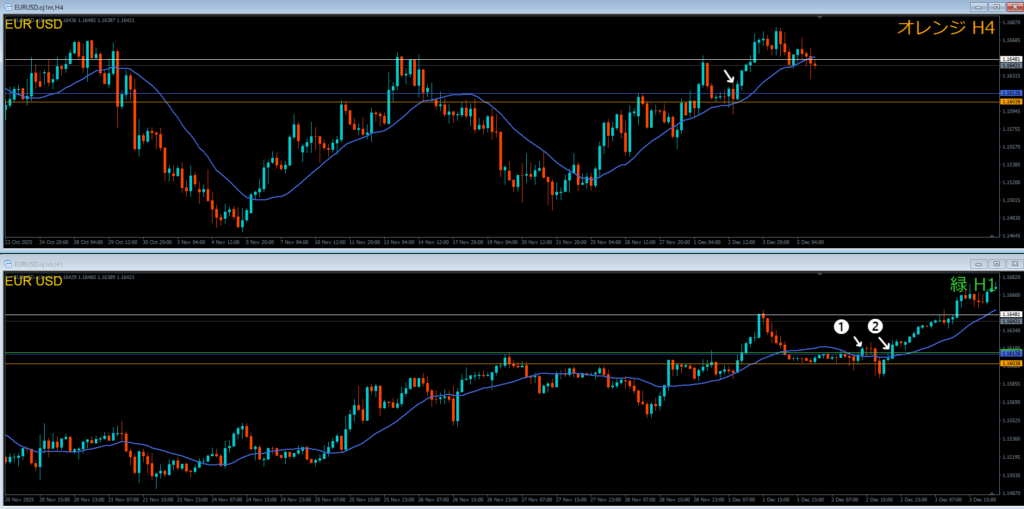
Task: Click the EURUSD.oj1m,H1 window title text
Action: pyautogui.click(x=37, y=263)
